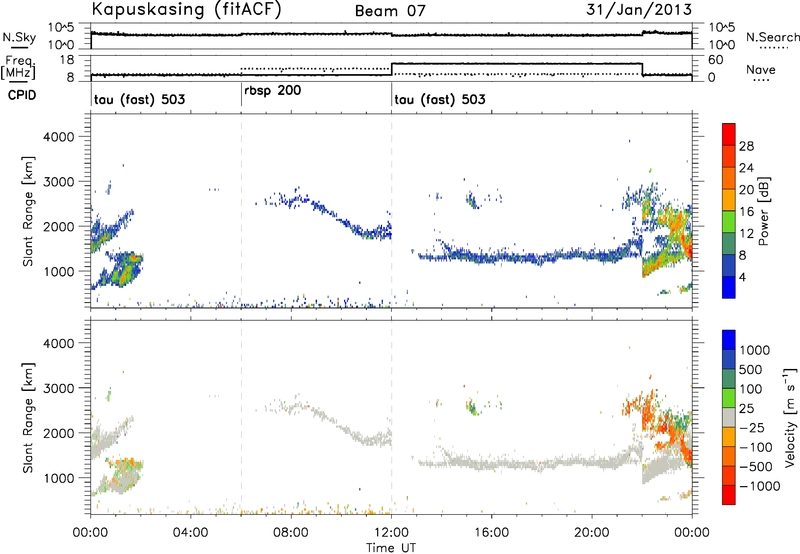
Task: Click the "4000" tick on the power panel
Action: [x=58, y=137]
